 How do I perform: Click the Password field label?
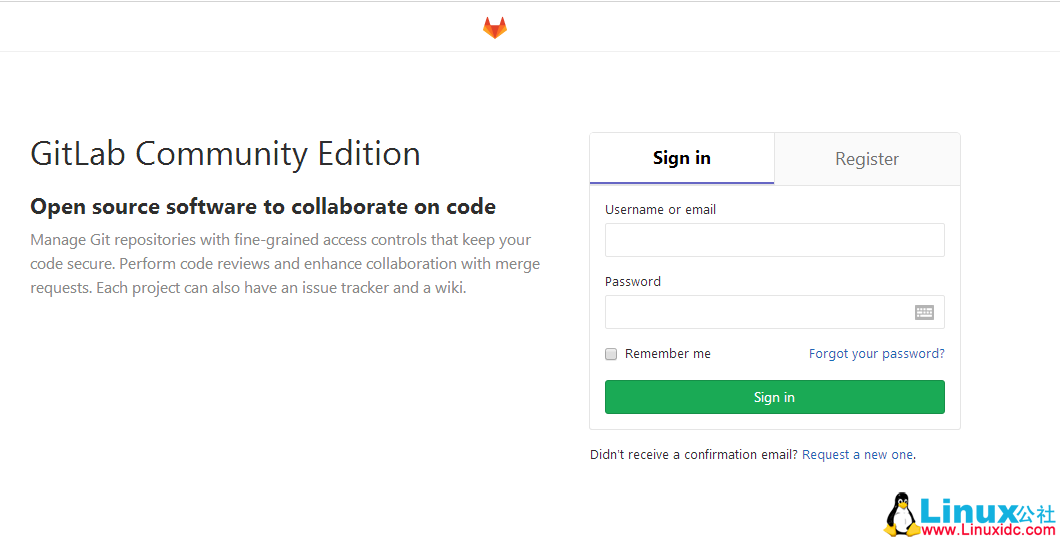click(x=633, y=282)
